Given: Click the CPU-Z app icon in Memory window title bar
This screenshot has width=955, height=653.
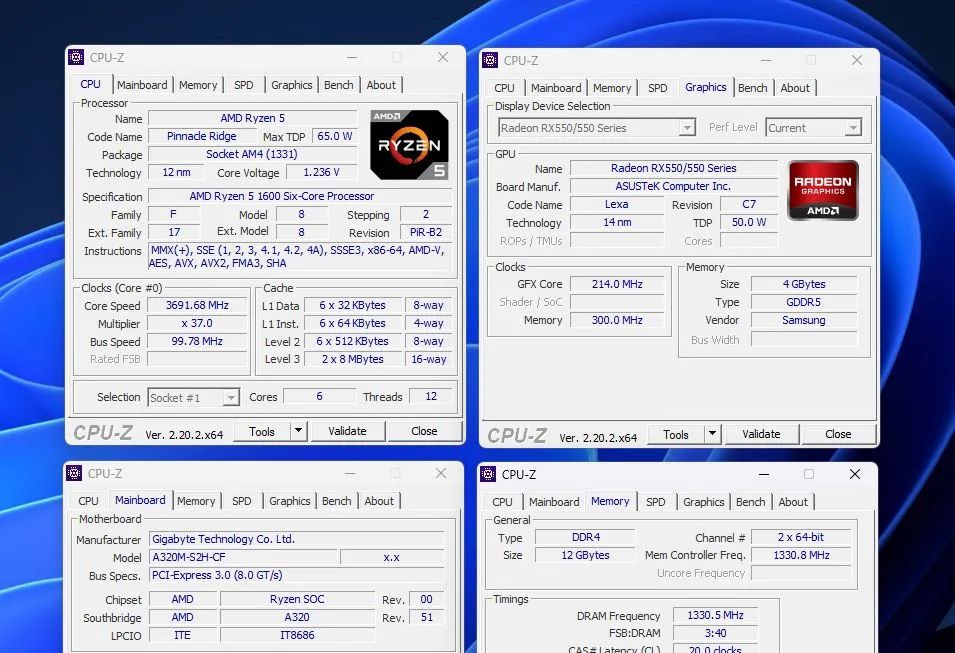Looking at the screenshot, I should (488, 474).
